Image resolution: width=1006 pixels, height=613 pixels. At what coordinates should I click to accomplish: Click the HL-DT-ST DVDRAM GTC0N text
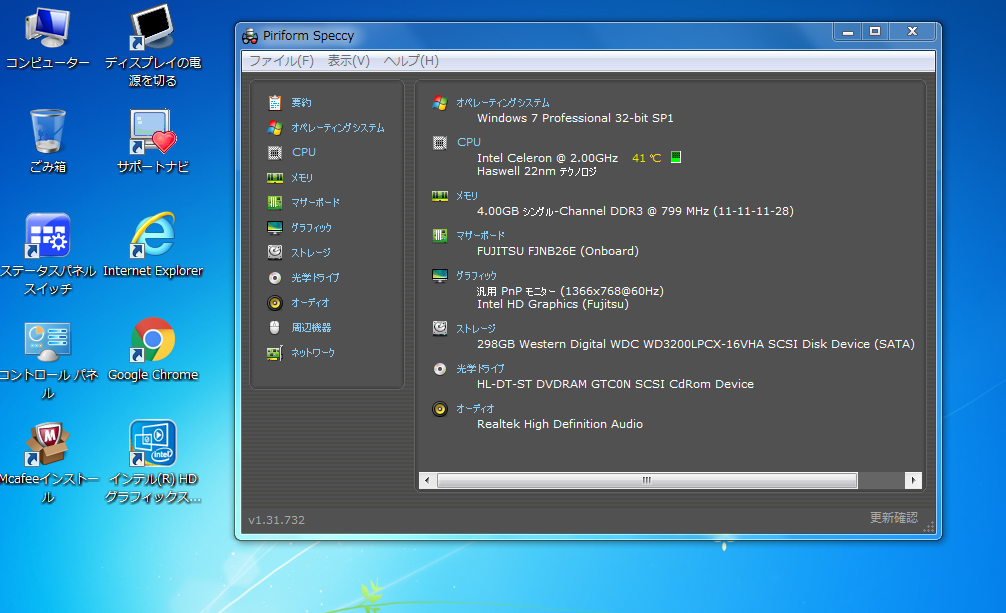point(615,384)
